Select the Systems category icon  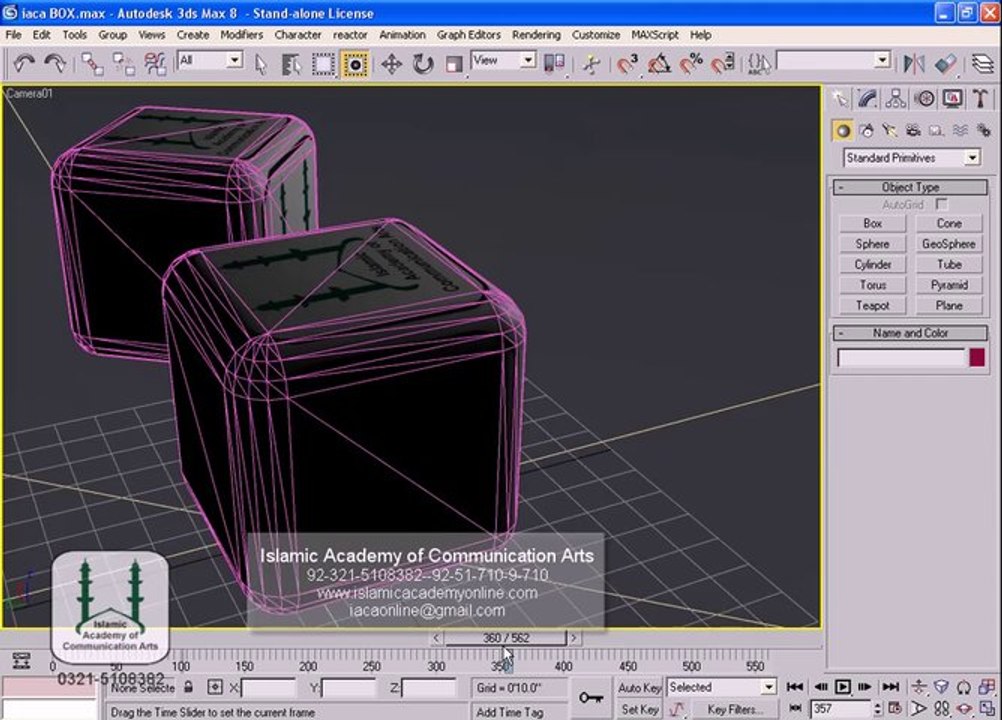[983, 130]
